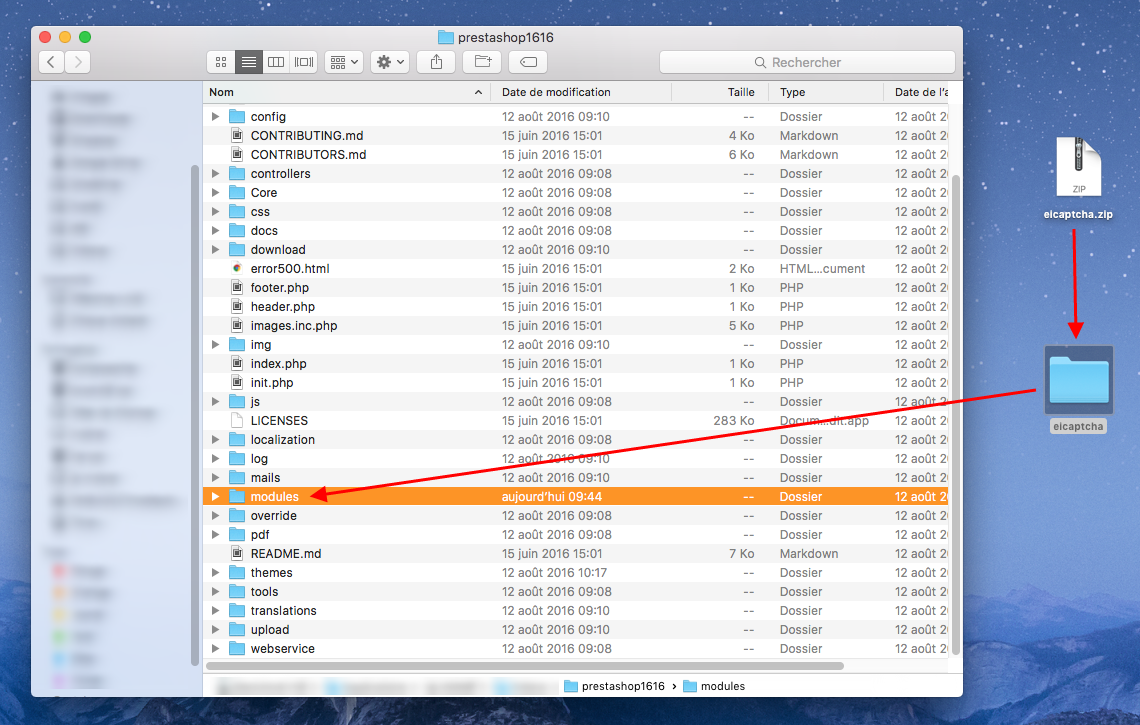The height and width of the screenshot is (725, 1140).
Task: Click the Share toolbar button
Action: (x=436, y=62)
